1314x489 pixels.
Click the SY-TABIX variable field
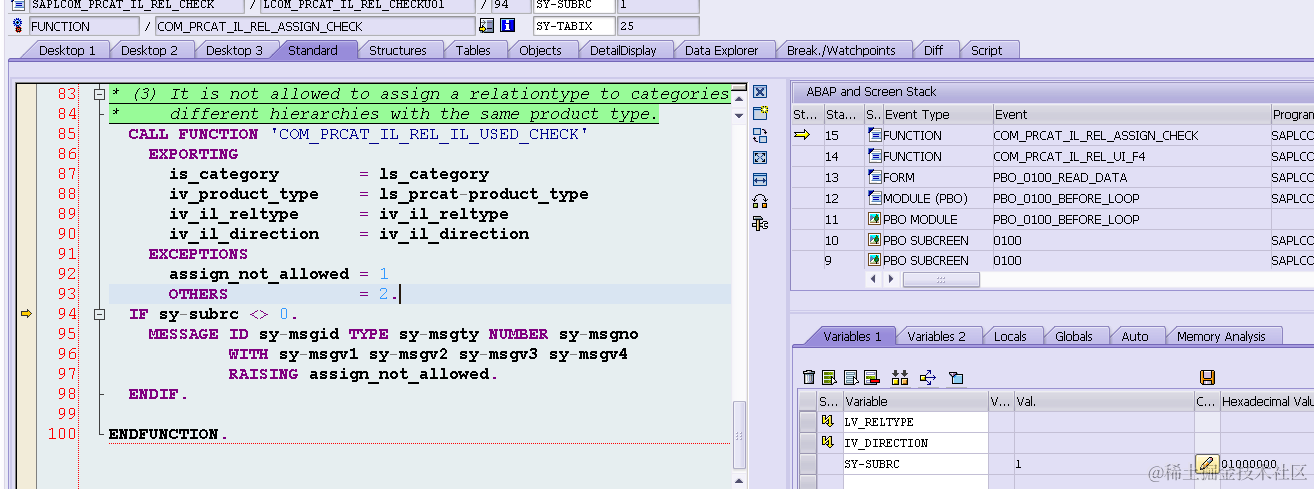pyautogui.click(x=573, y=26)
